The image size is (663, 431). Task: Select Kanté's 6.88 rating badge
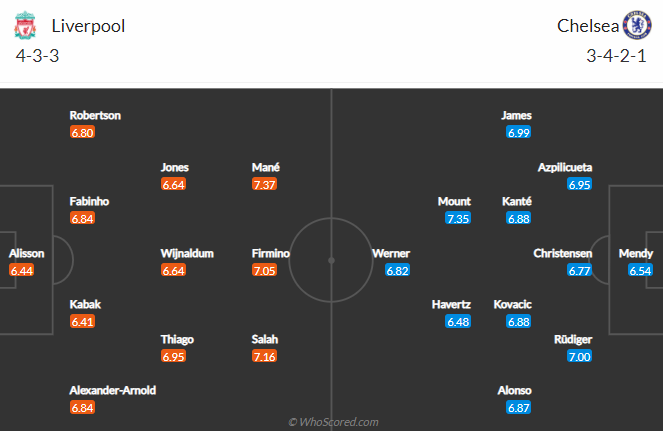[x=517, y=218]
